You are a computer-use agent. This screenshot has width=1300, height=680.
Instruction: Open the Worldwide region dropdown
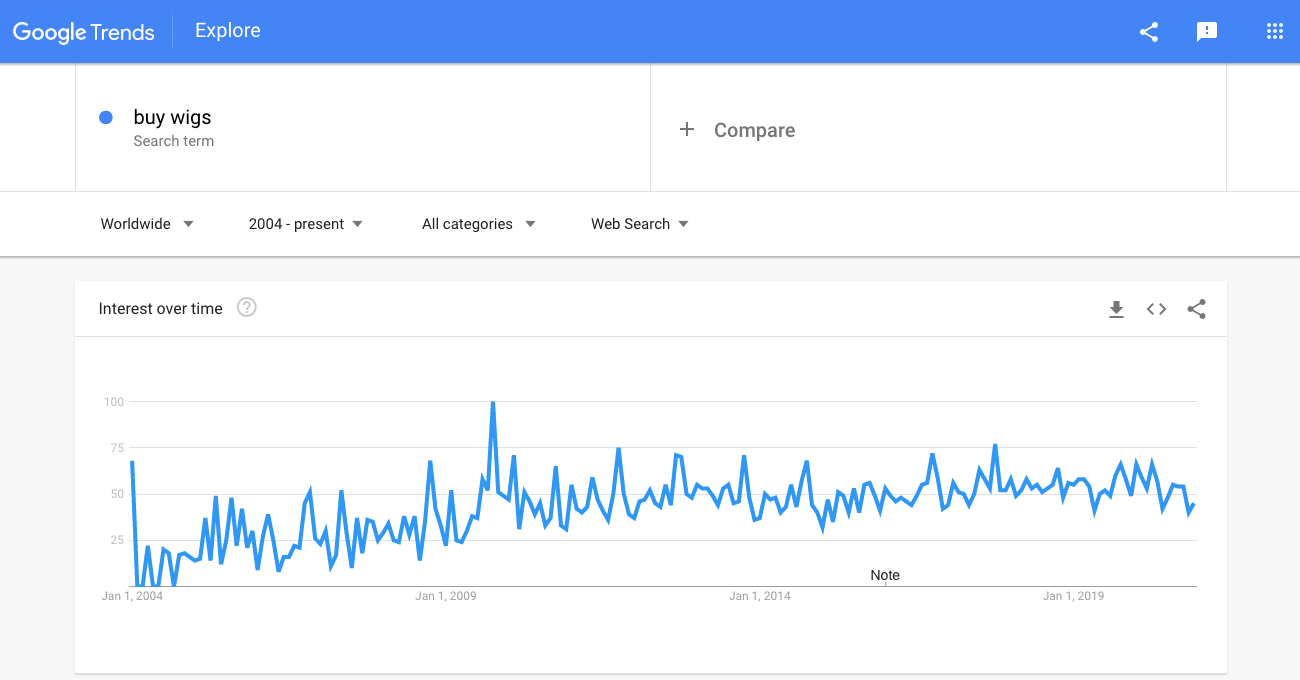pos(147,224)
